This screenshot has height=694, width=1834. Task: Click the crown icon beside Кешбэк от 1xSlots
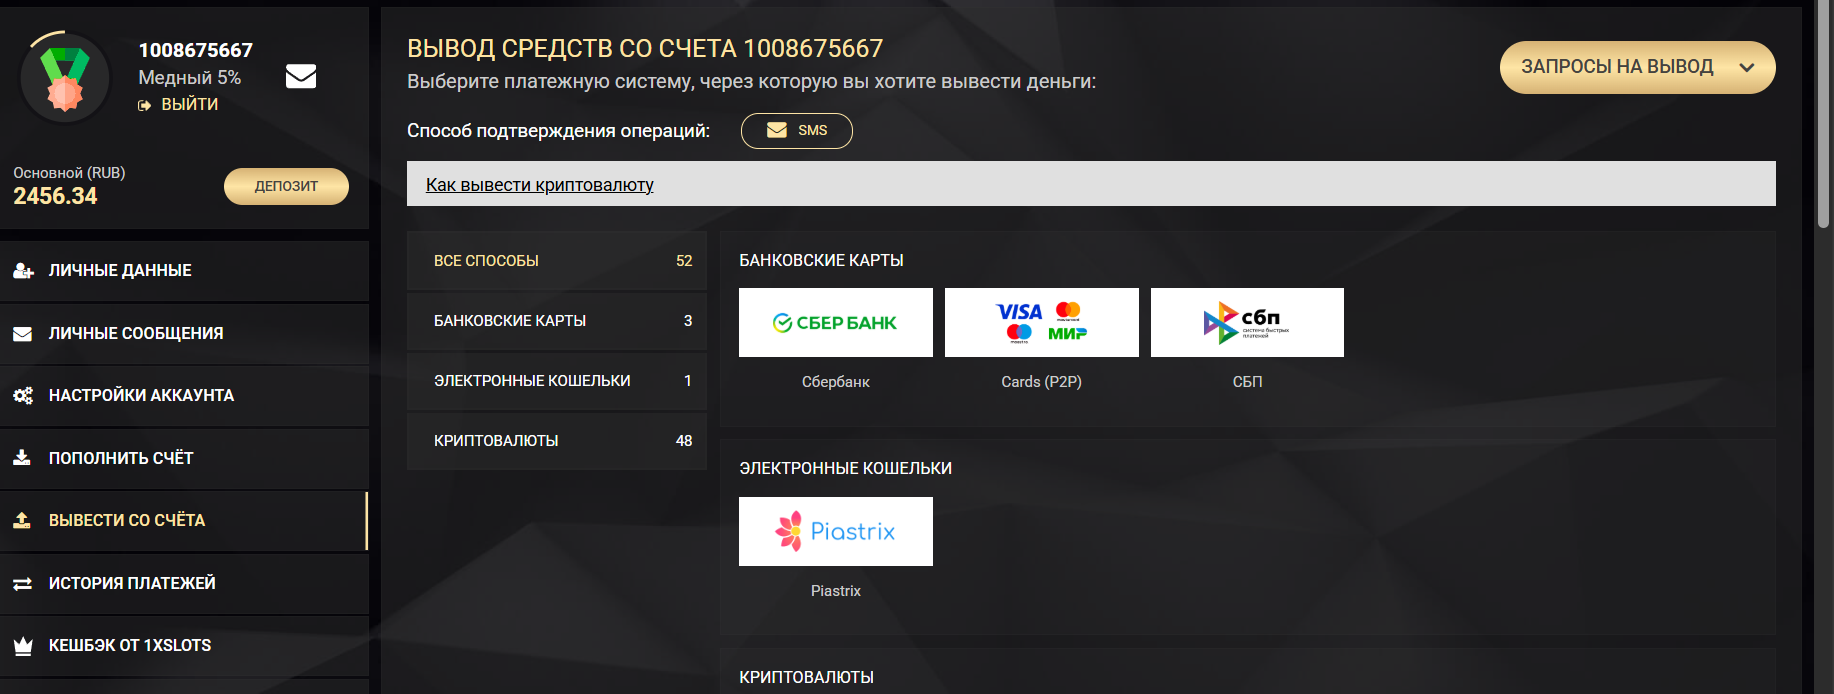[22, 646]
